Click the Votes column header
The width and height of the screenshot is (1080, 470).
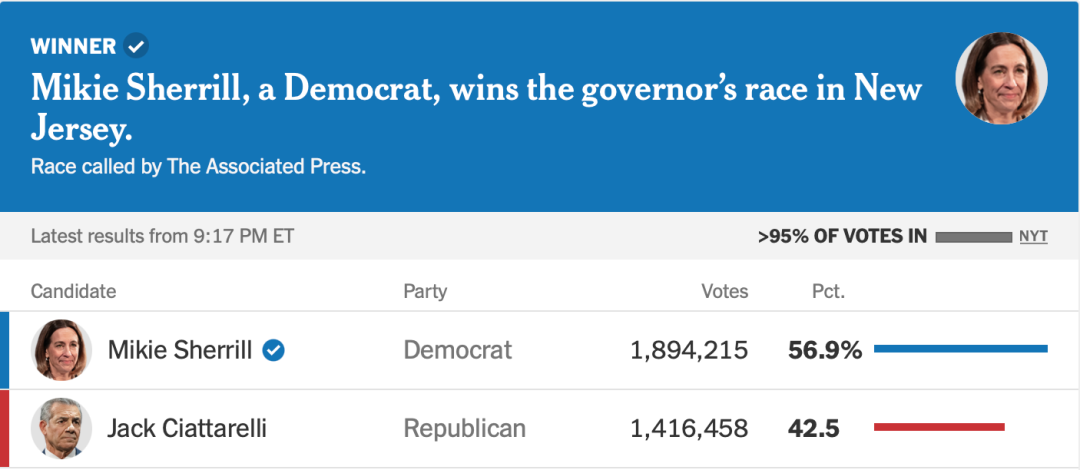(724, 291)
